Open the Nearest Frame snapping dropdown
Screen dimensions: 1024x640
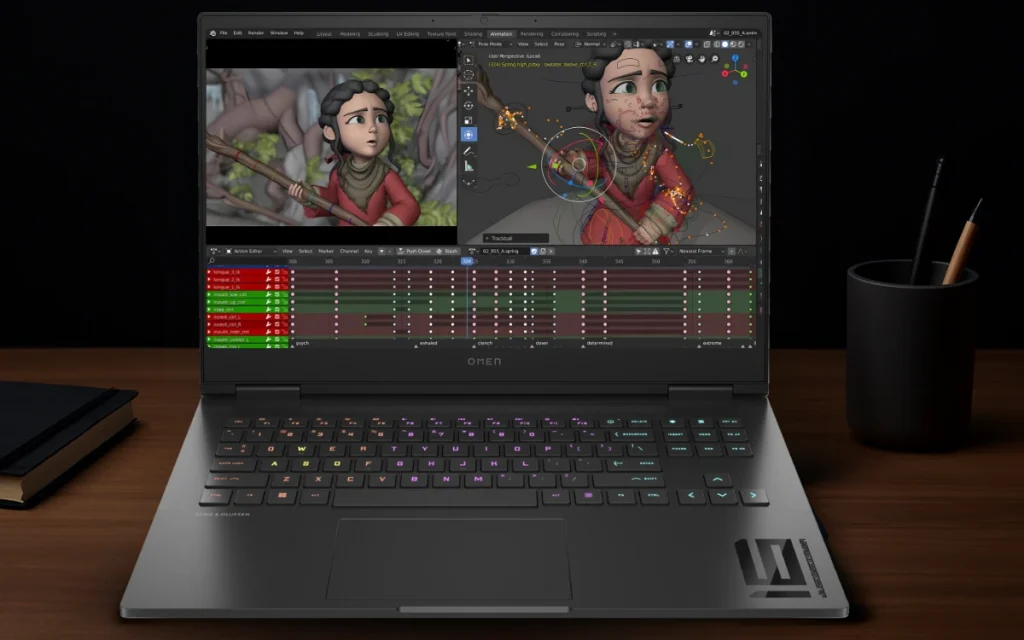[702, 251]
